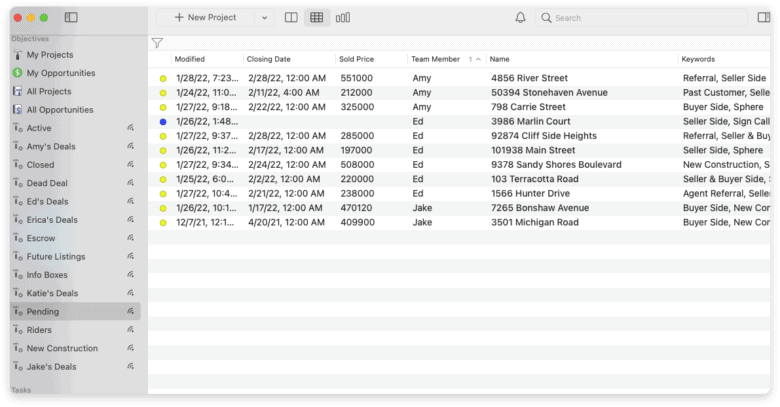Click the shared icon beside Amy's Deals
Viewport: 780px width, 407px height.
point(130,146)
